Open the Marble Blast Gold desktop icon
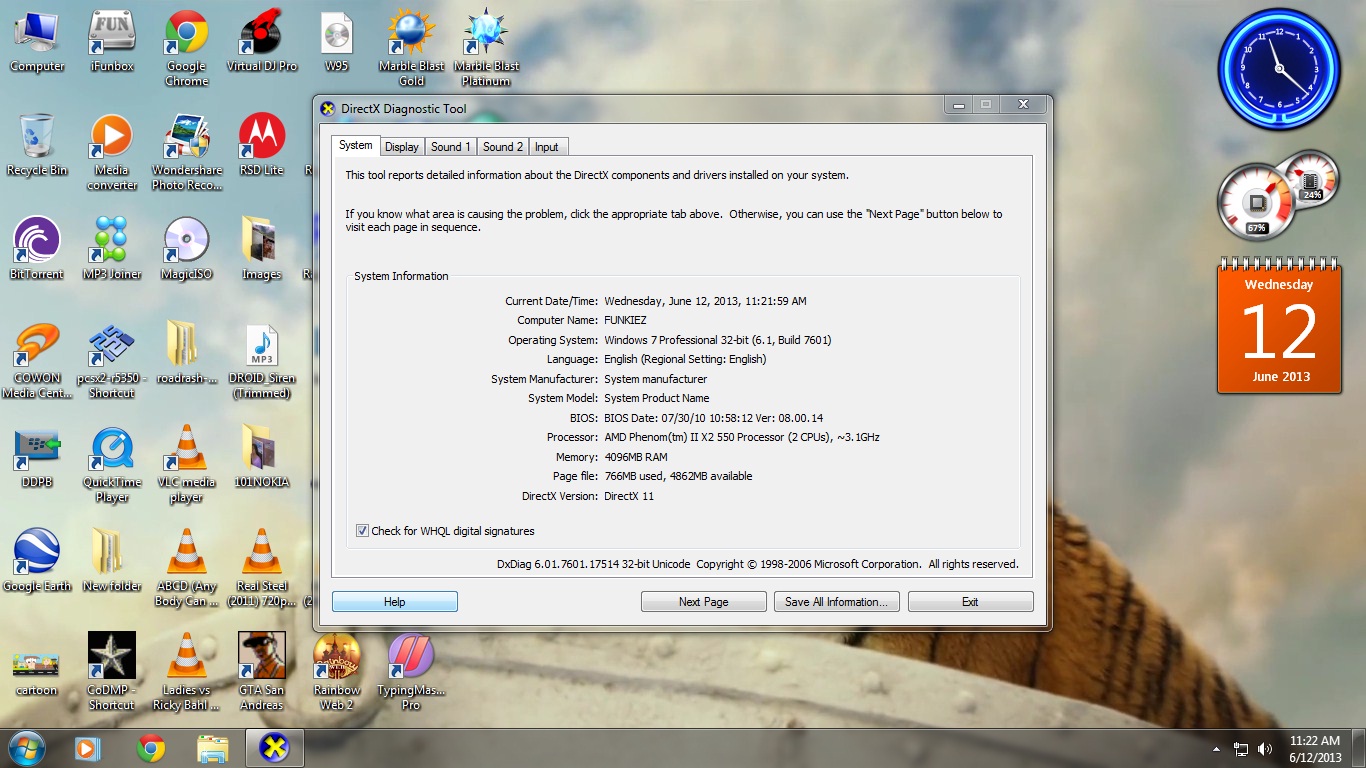 pos(411,36)
